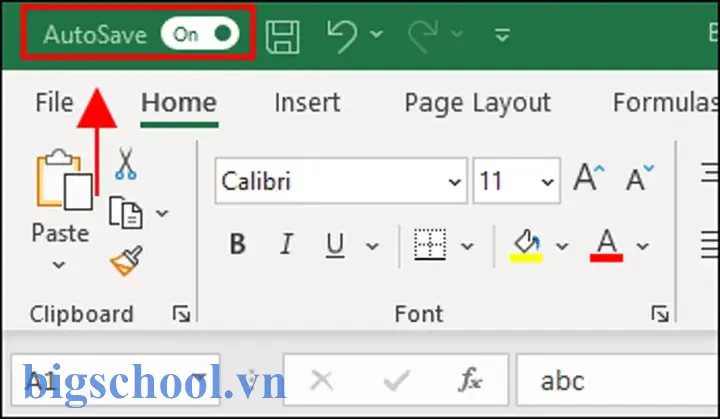Open the Fill Color dropdown arrow

click(x=562, y=246)
